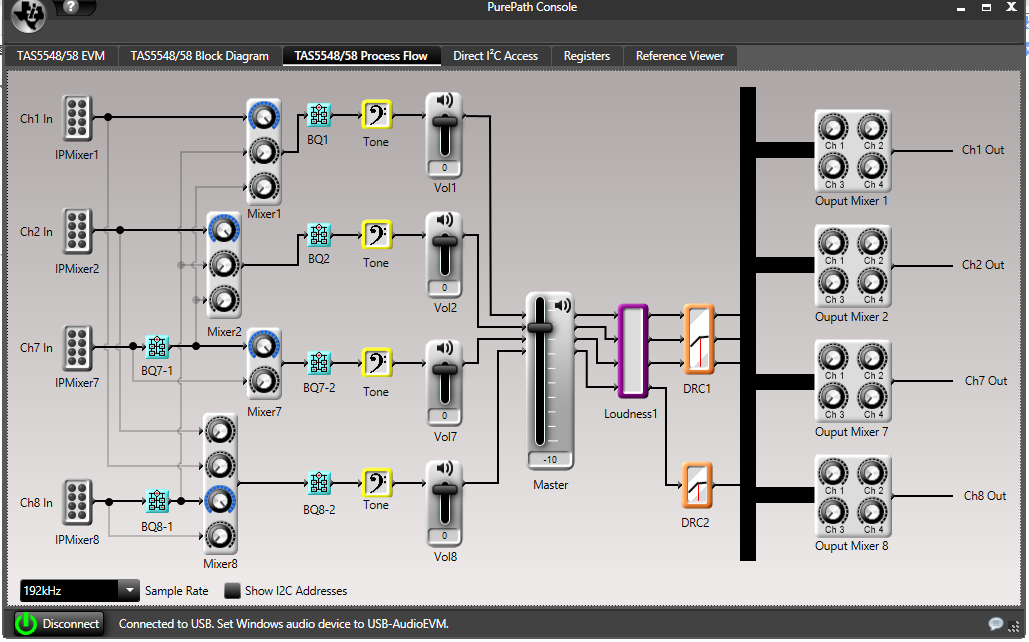
Task: Open the Direct I²C Access tab
Action: 495,56
